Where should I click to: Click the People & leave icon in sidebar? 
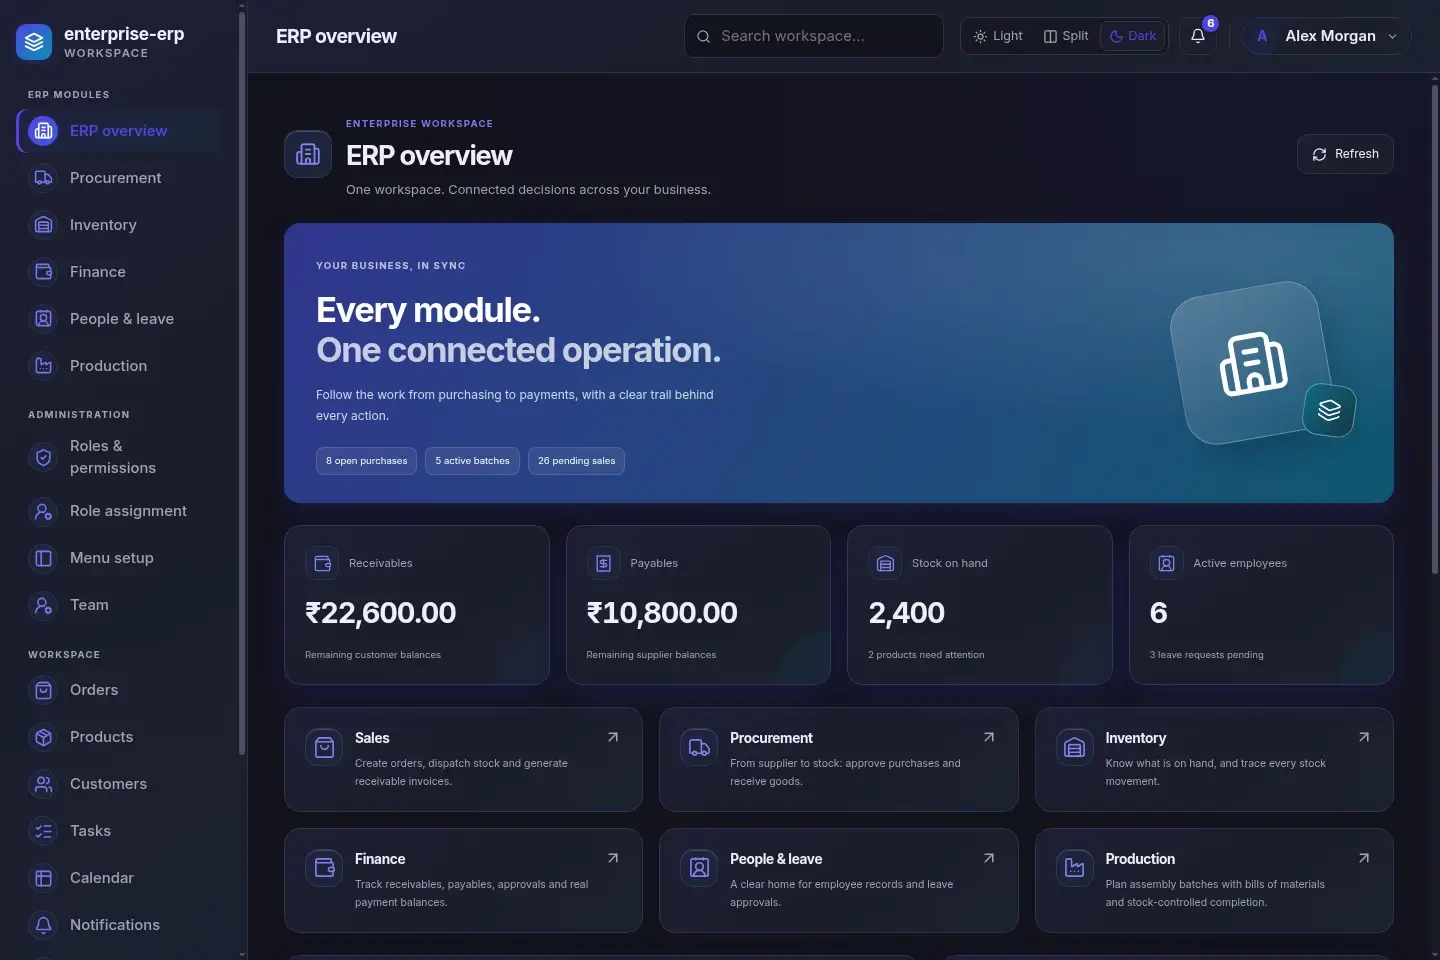43,319
